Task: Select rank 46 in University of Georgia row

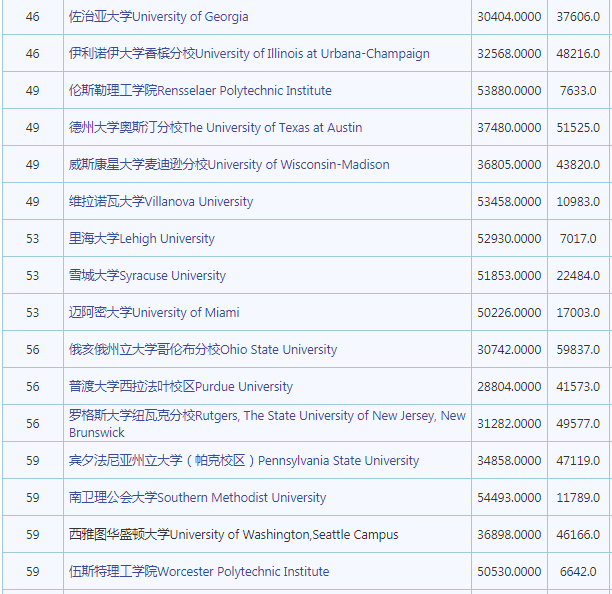Action: pos(33,17)
